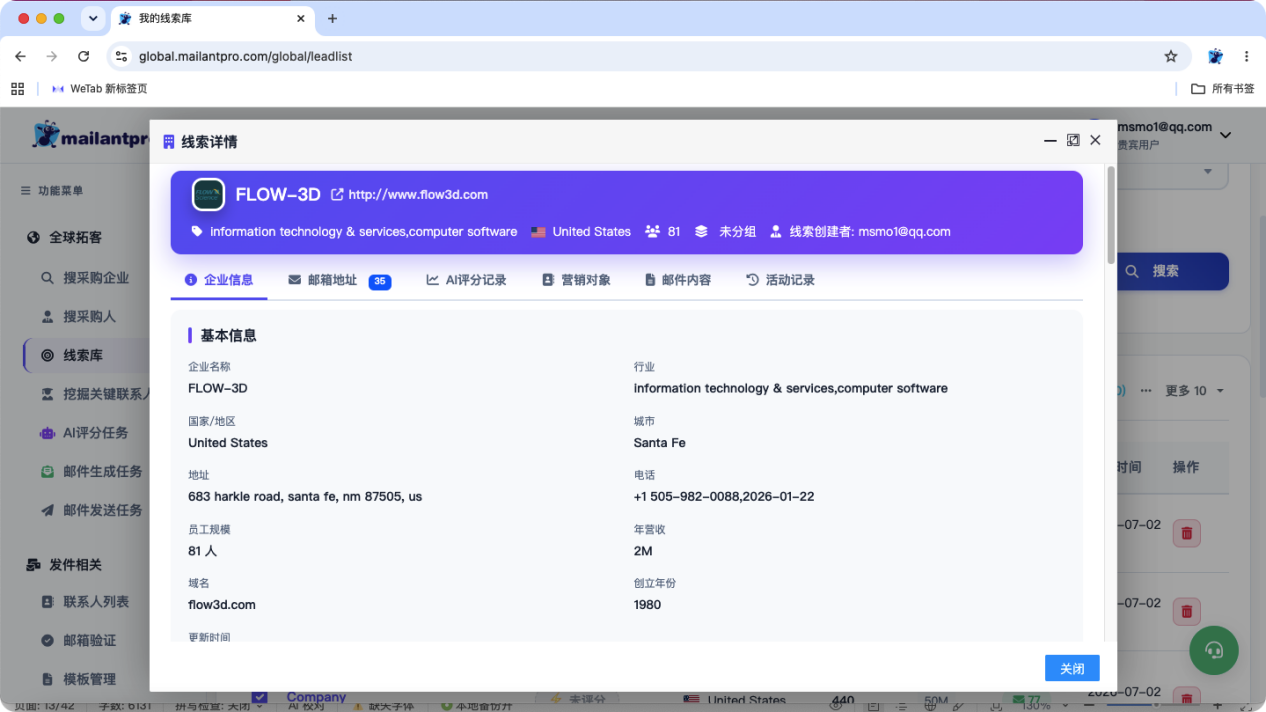Click the FLOW-3D company logo thumbnail
The height and width of the screenshot is (712, 1266).
pyautogui.click(x=208, y=194)
